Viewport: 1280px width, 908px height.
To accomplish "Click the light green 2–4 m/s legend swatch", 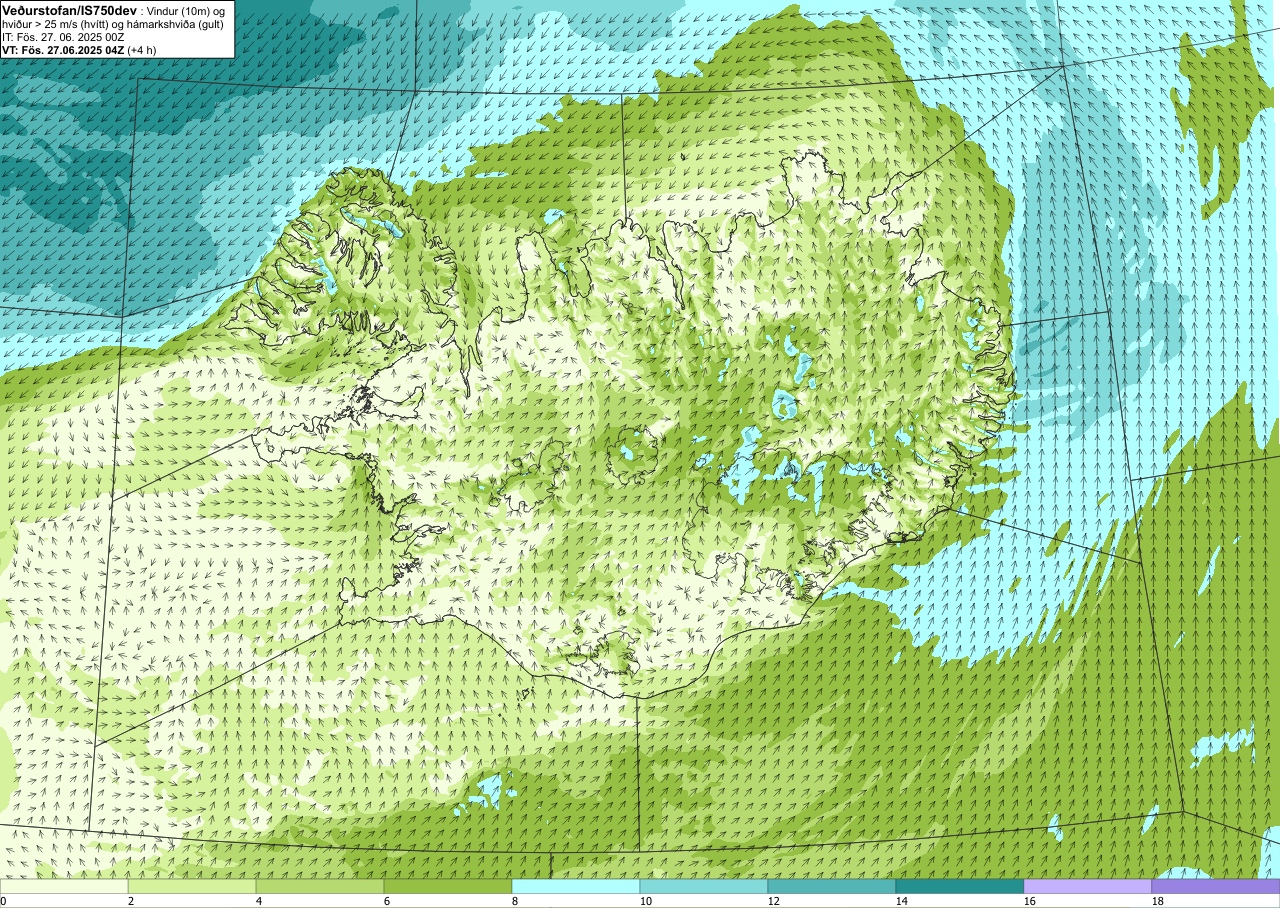I will click(x=192, y=886).
